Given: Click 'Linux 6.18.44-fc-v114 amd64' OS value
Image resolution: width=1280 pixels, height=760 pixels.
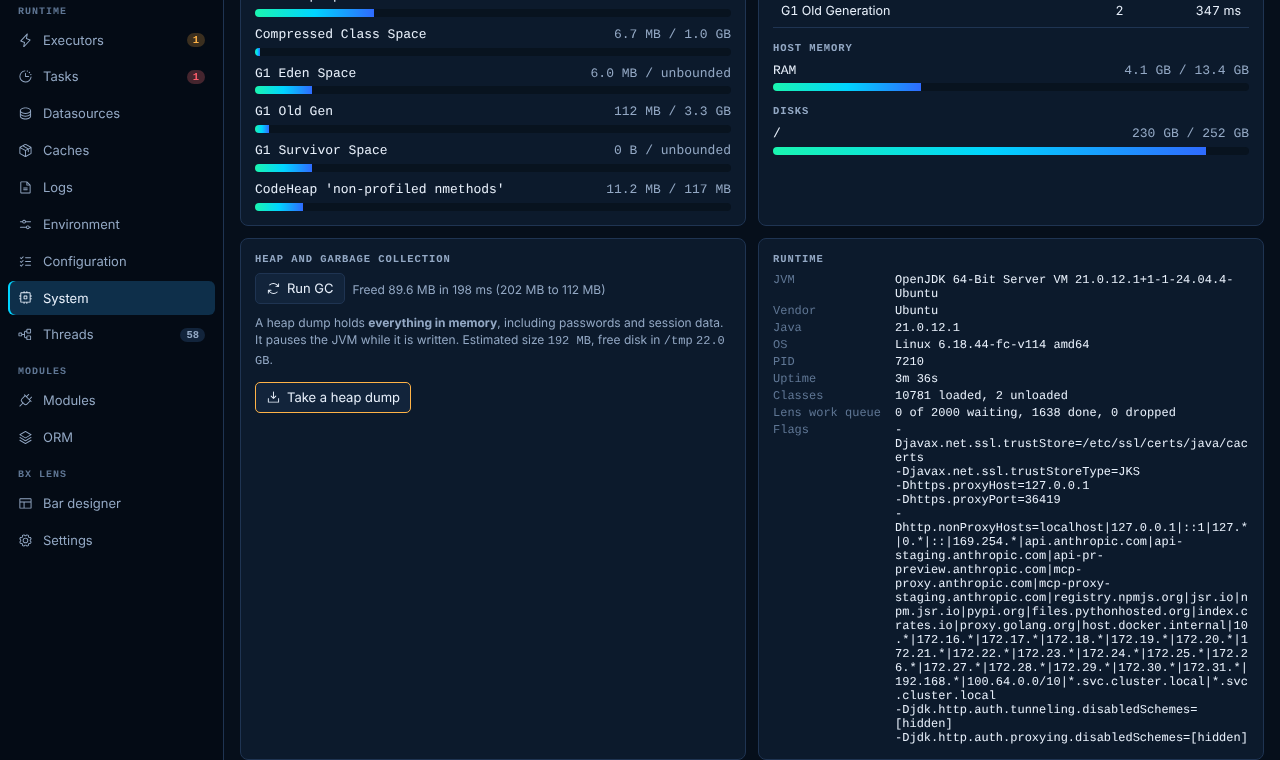Looking at the screenshot, I should [x=992, y=345].
